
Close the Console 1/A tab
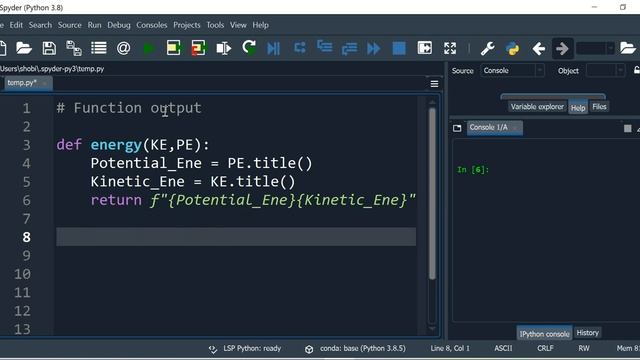tap(516, 128)
